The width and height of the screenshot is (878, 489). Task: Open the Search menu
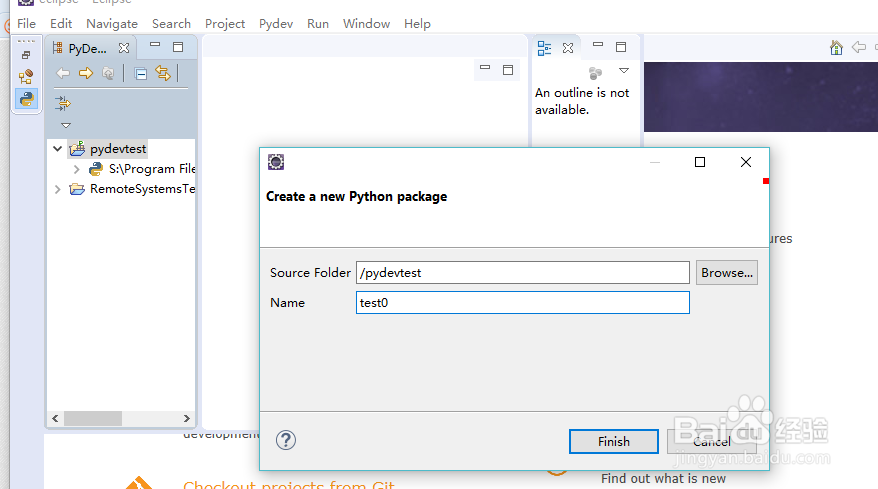tap(171, 24)
